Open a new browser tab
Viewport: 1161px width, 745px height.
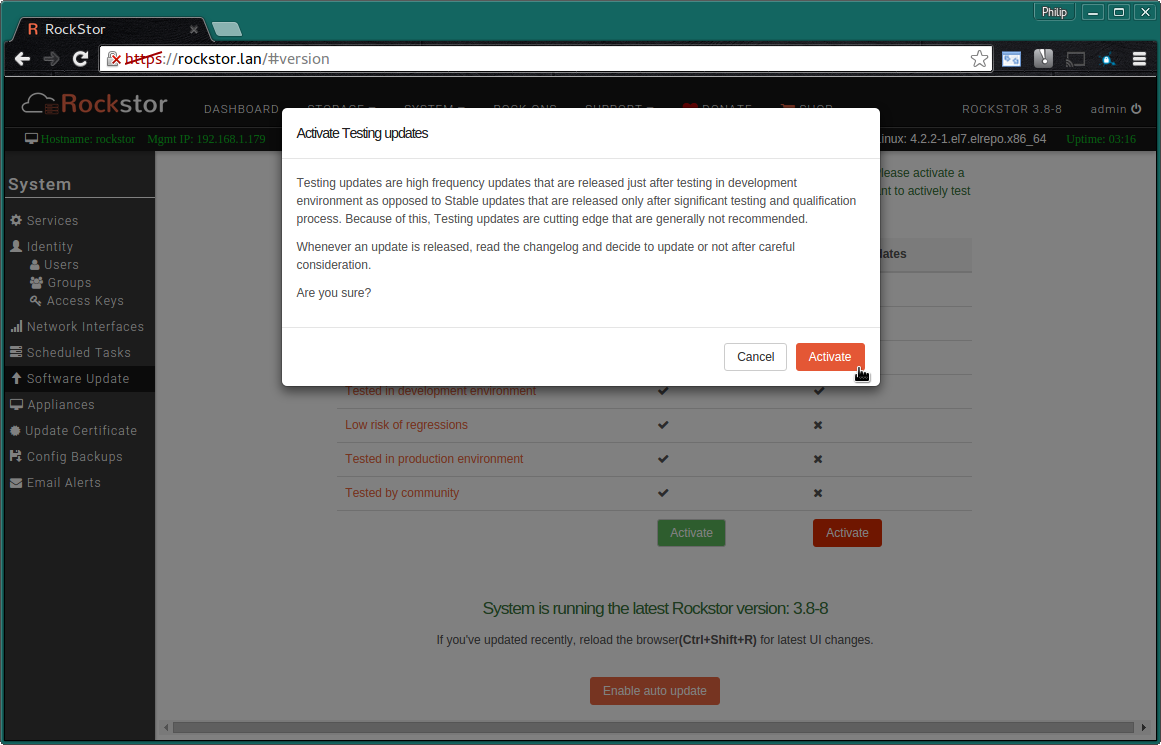[x=227, y=30]
